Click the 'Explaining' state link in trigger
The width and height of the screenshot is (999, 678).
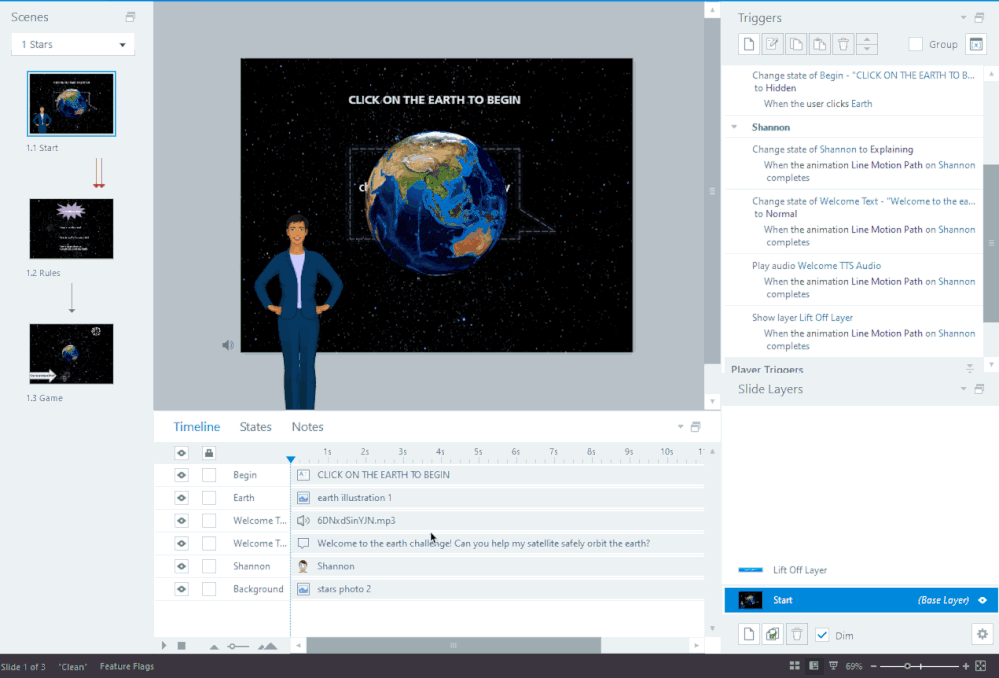(891, 150)
